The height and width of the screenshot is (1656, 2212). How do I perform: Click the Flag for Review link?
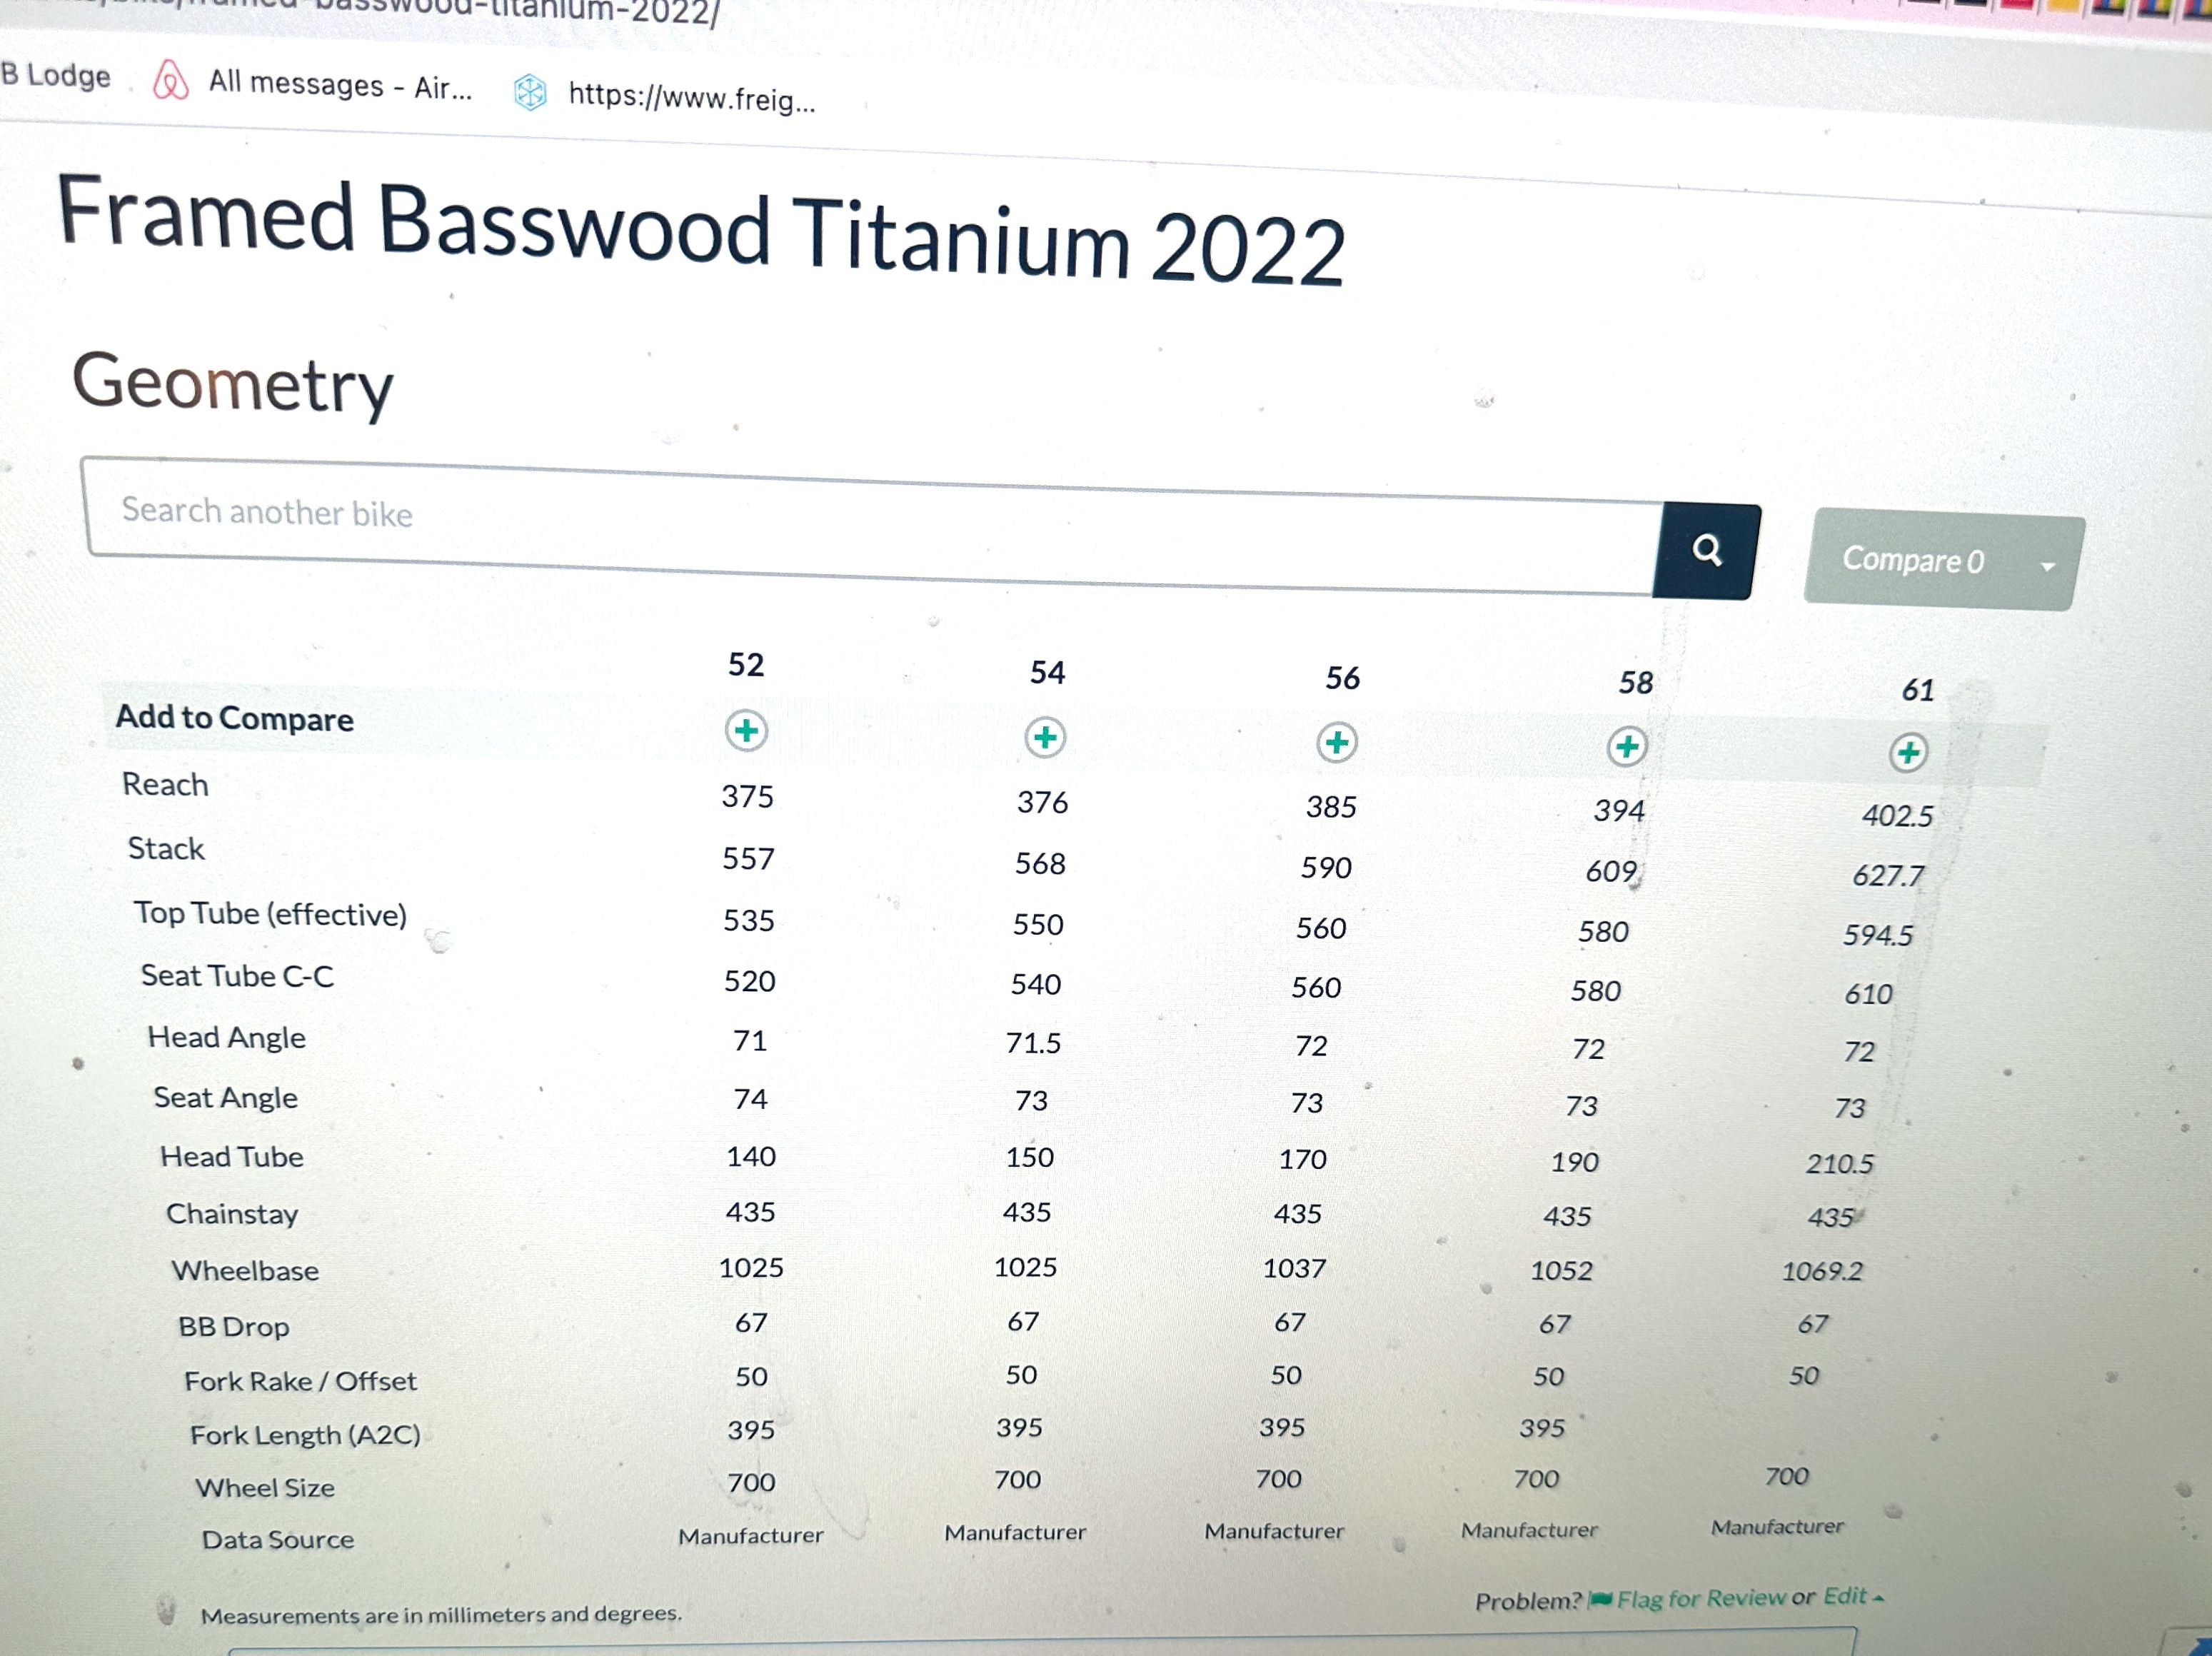click(x=1700, y=1599)
